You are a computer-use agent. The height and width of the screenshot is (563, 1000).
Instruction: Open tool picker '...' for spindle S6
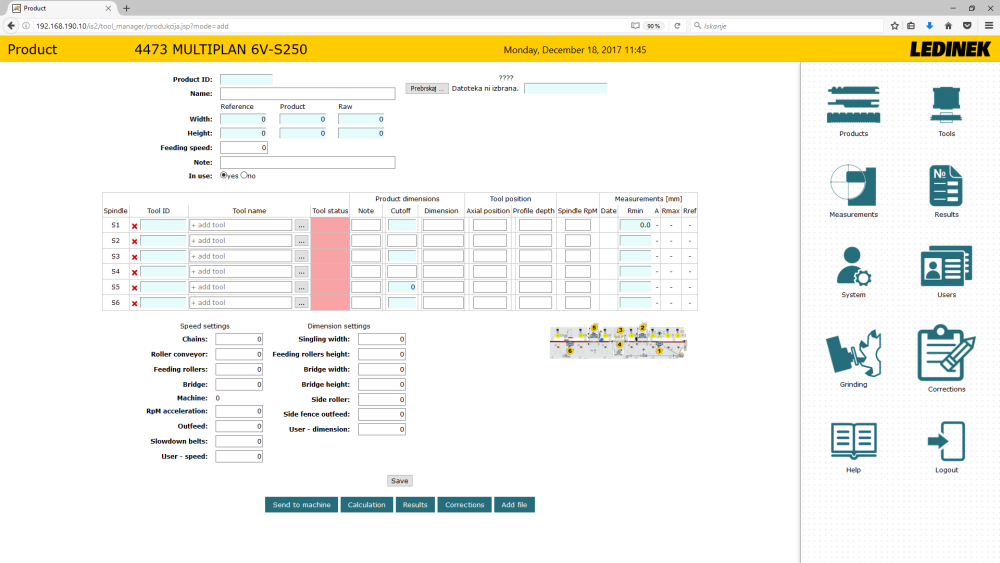pyautogui.click(x=302, y=303)
